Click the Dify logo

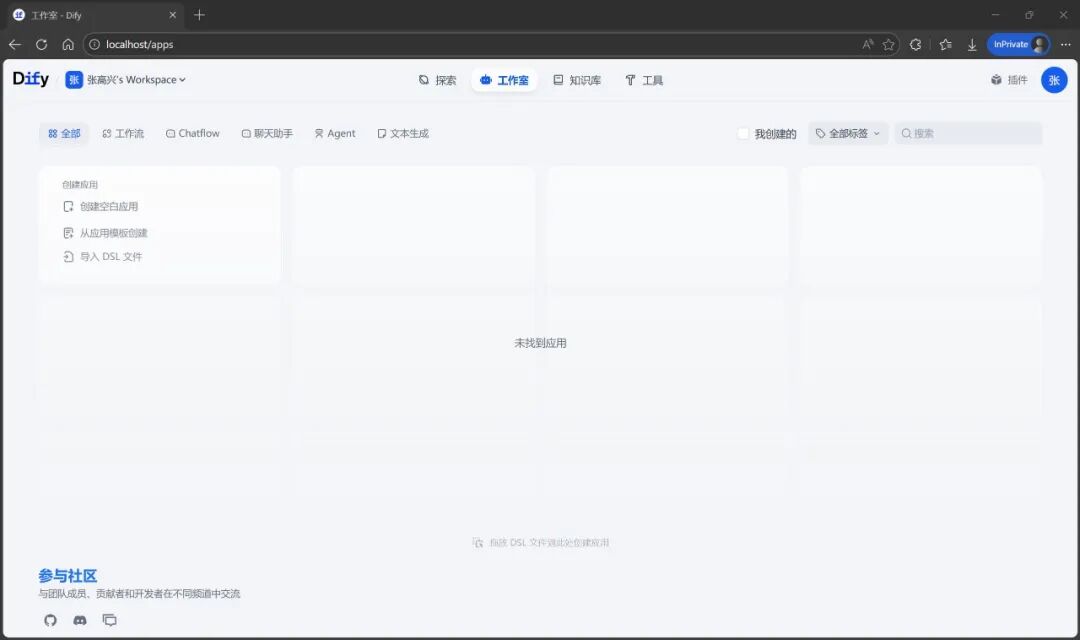pyautogui.click(x=30, y=79)
